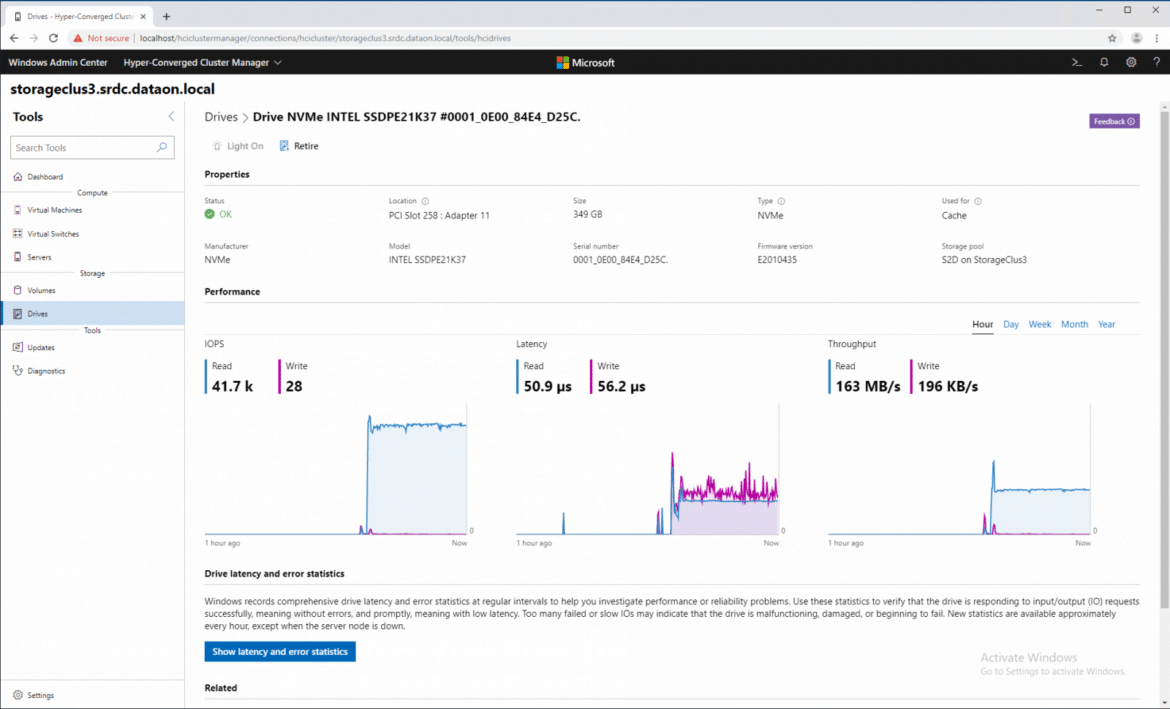Click the IOPS Write value 28

coord(294,387)
